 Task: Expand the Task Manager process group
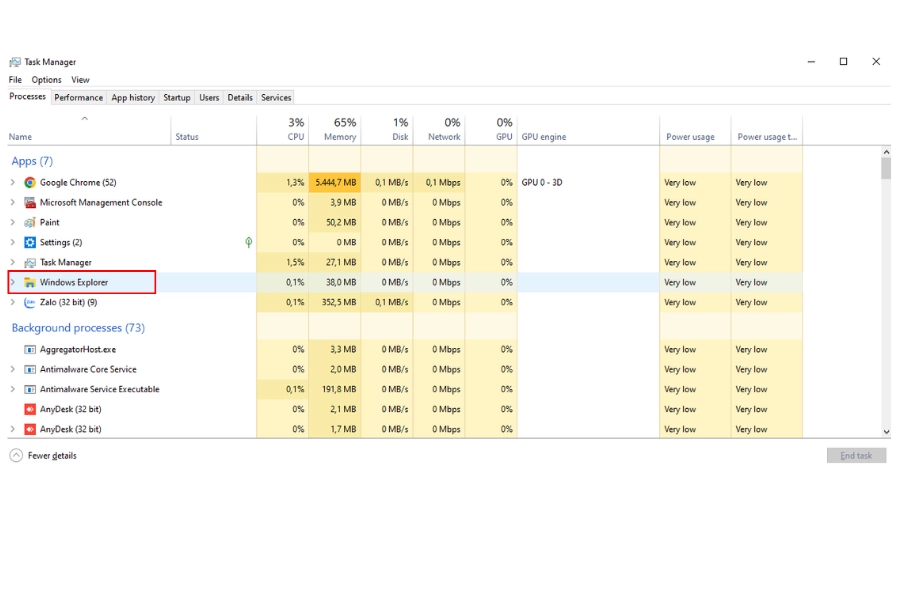13,262
